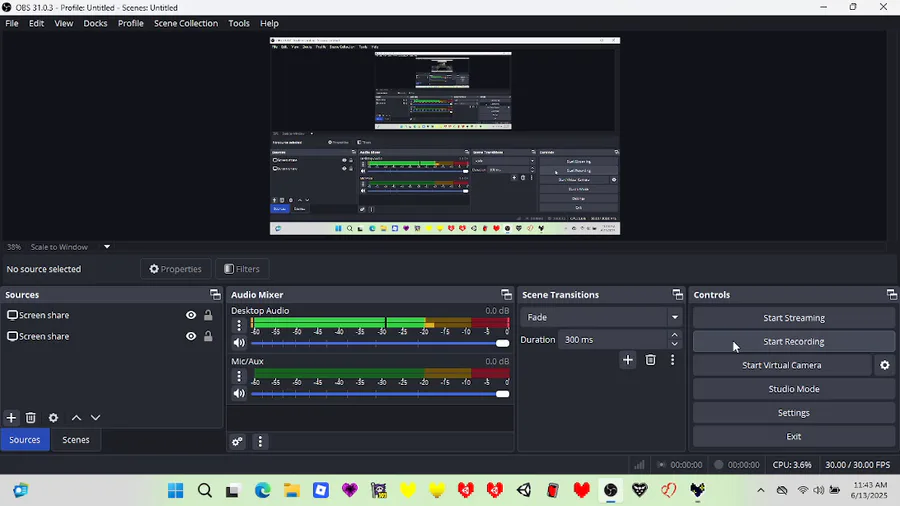The height and width of the screenshot is (506, 900).
Task: Click the Exit button
Action: [x=794, y=437]
